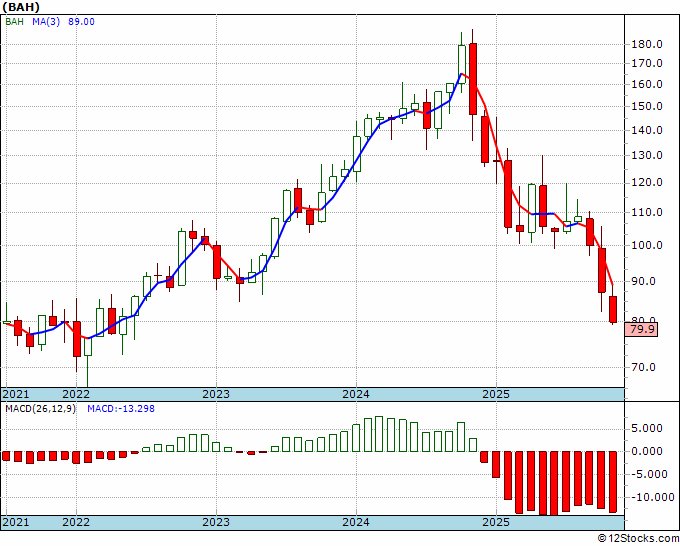The height and width of the screenshot is (546, 680).
Task: Select the MA(3) legend label
Action: [x=46, y=22]
